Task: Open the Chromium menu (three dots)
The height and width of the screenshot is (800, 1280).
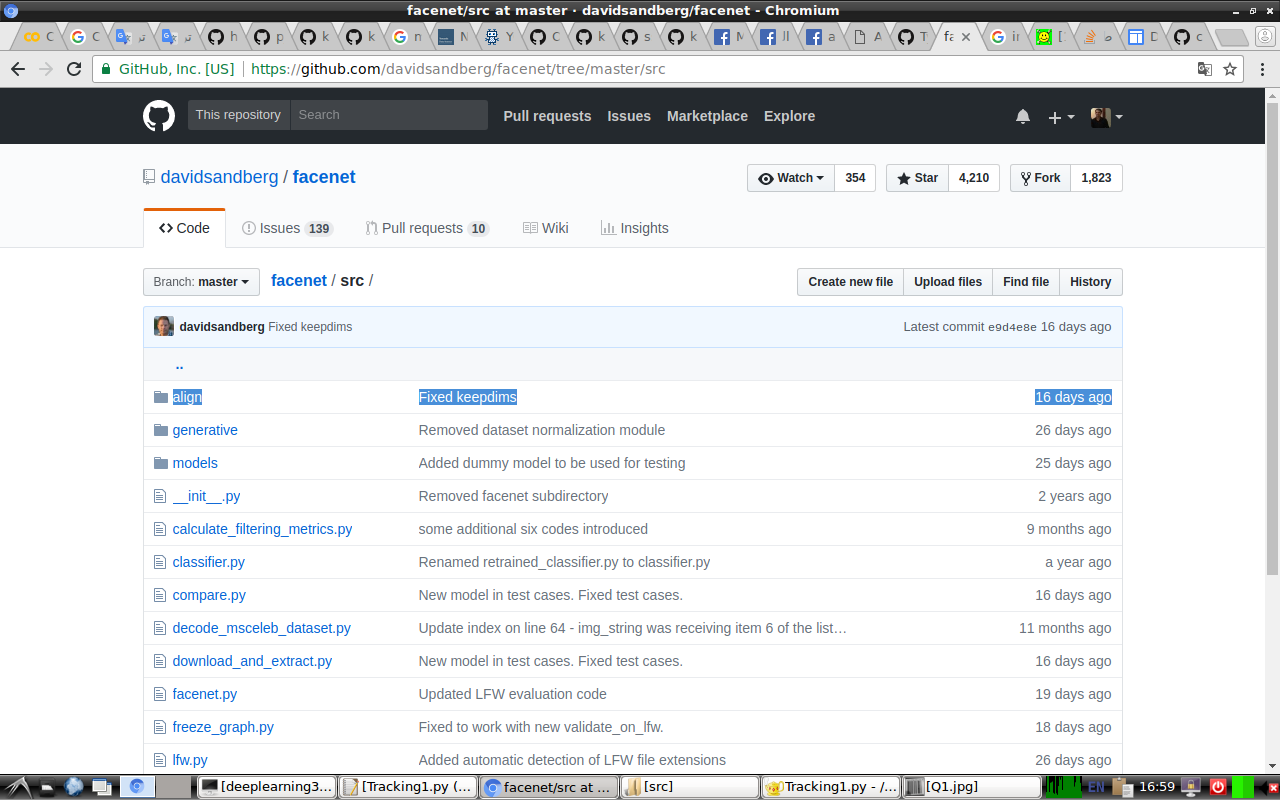Action: (1262, 69)
